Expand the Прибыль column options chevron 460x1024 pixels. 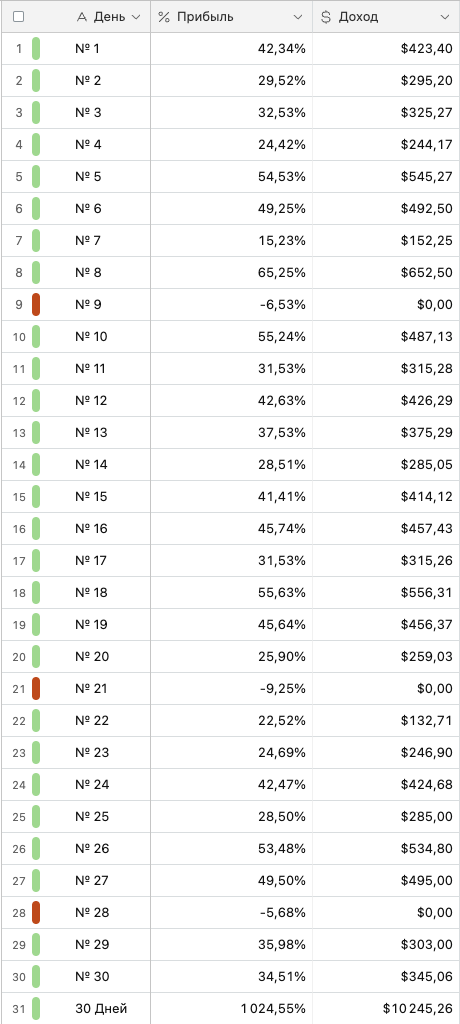pyautogui.click(x=298, y=17)
